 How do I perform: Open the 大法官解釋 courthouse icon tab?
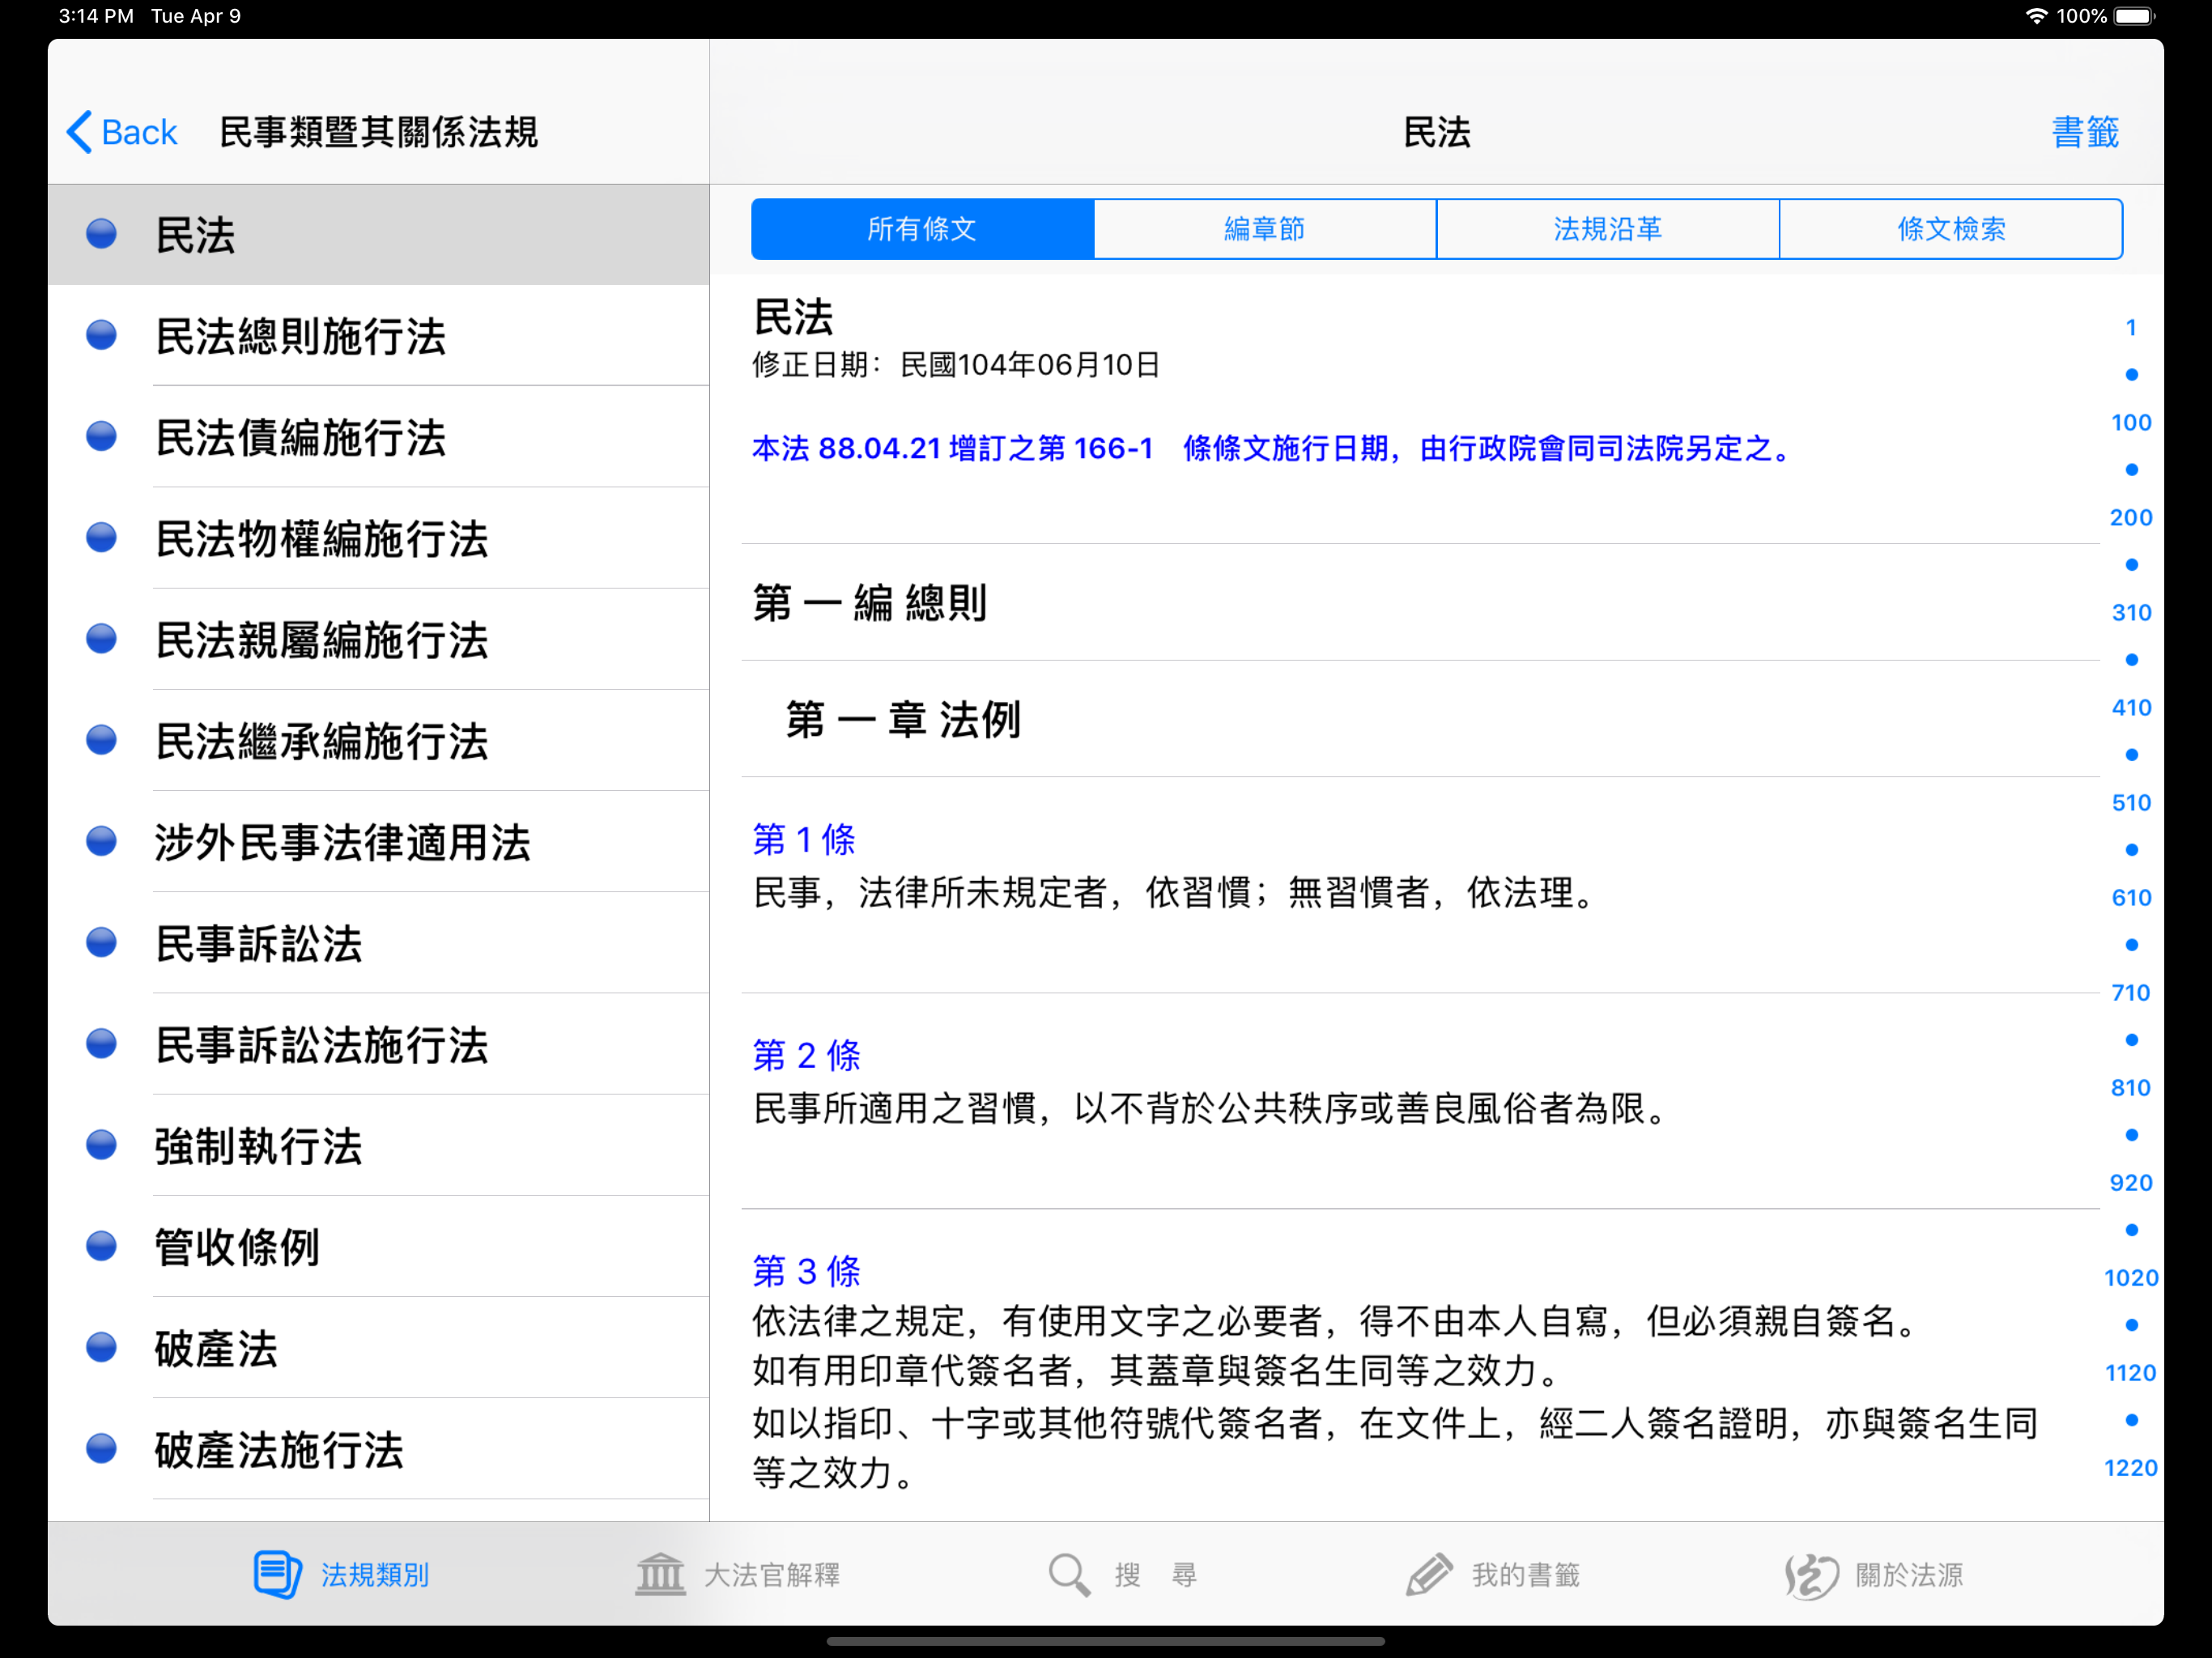(x=660, y=1575)
